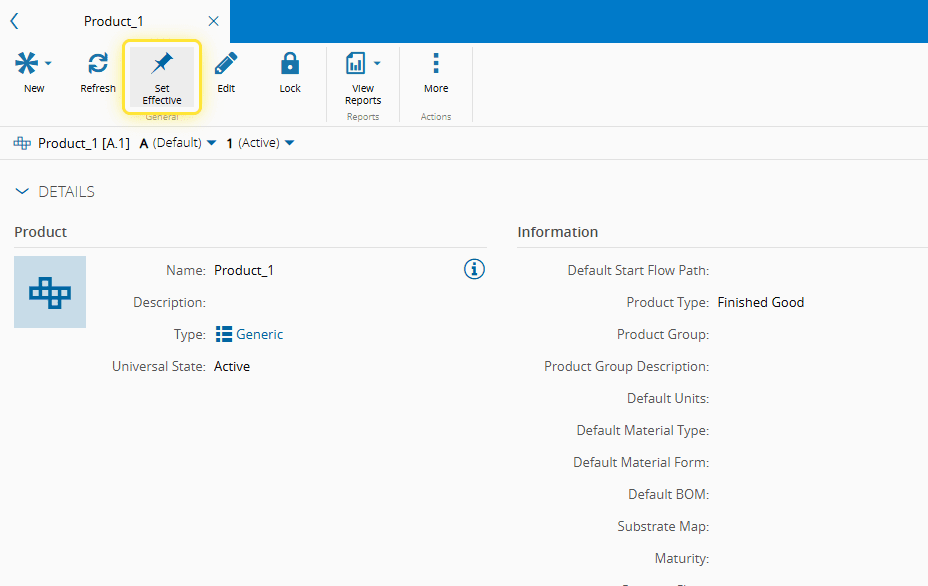Click the Product_1 [A.1] breadcrumb text
The height and width of the screenshot is (586, 928).
click(84, 143)
